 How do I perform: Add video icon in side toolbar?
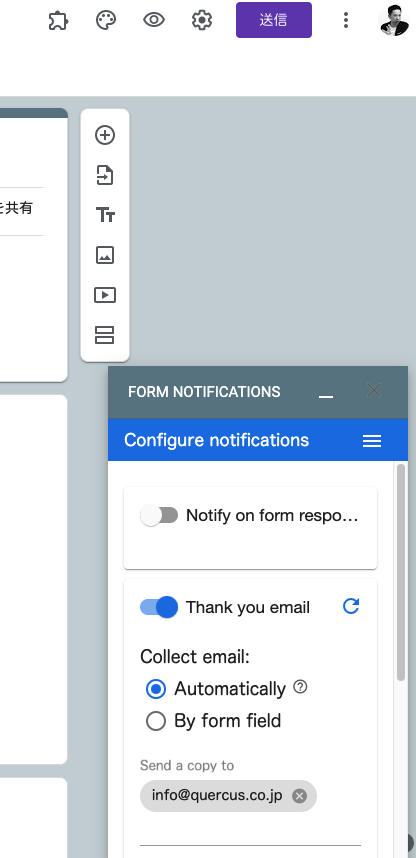[x=105, y=295]
